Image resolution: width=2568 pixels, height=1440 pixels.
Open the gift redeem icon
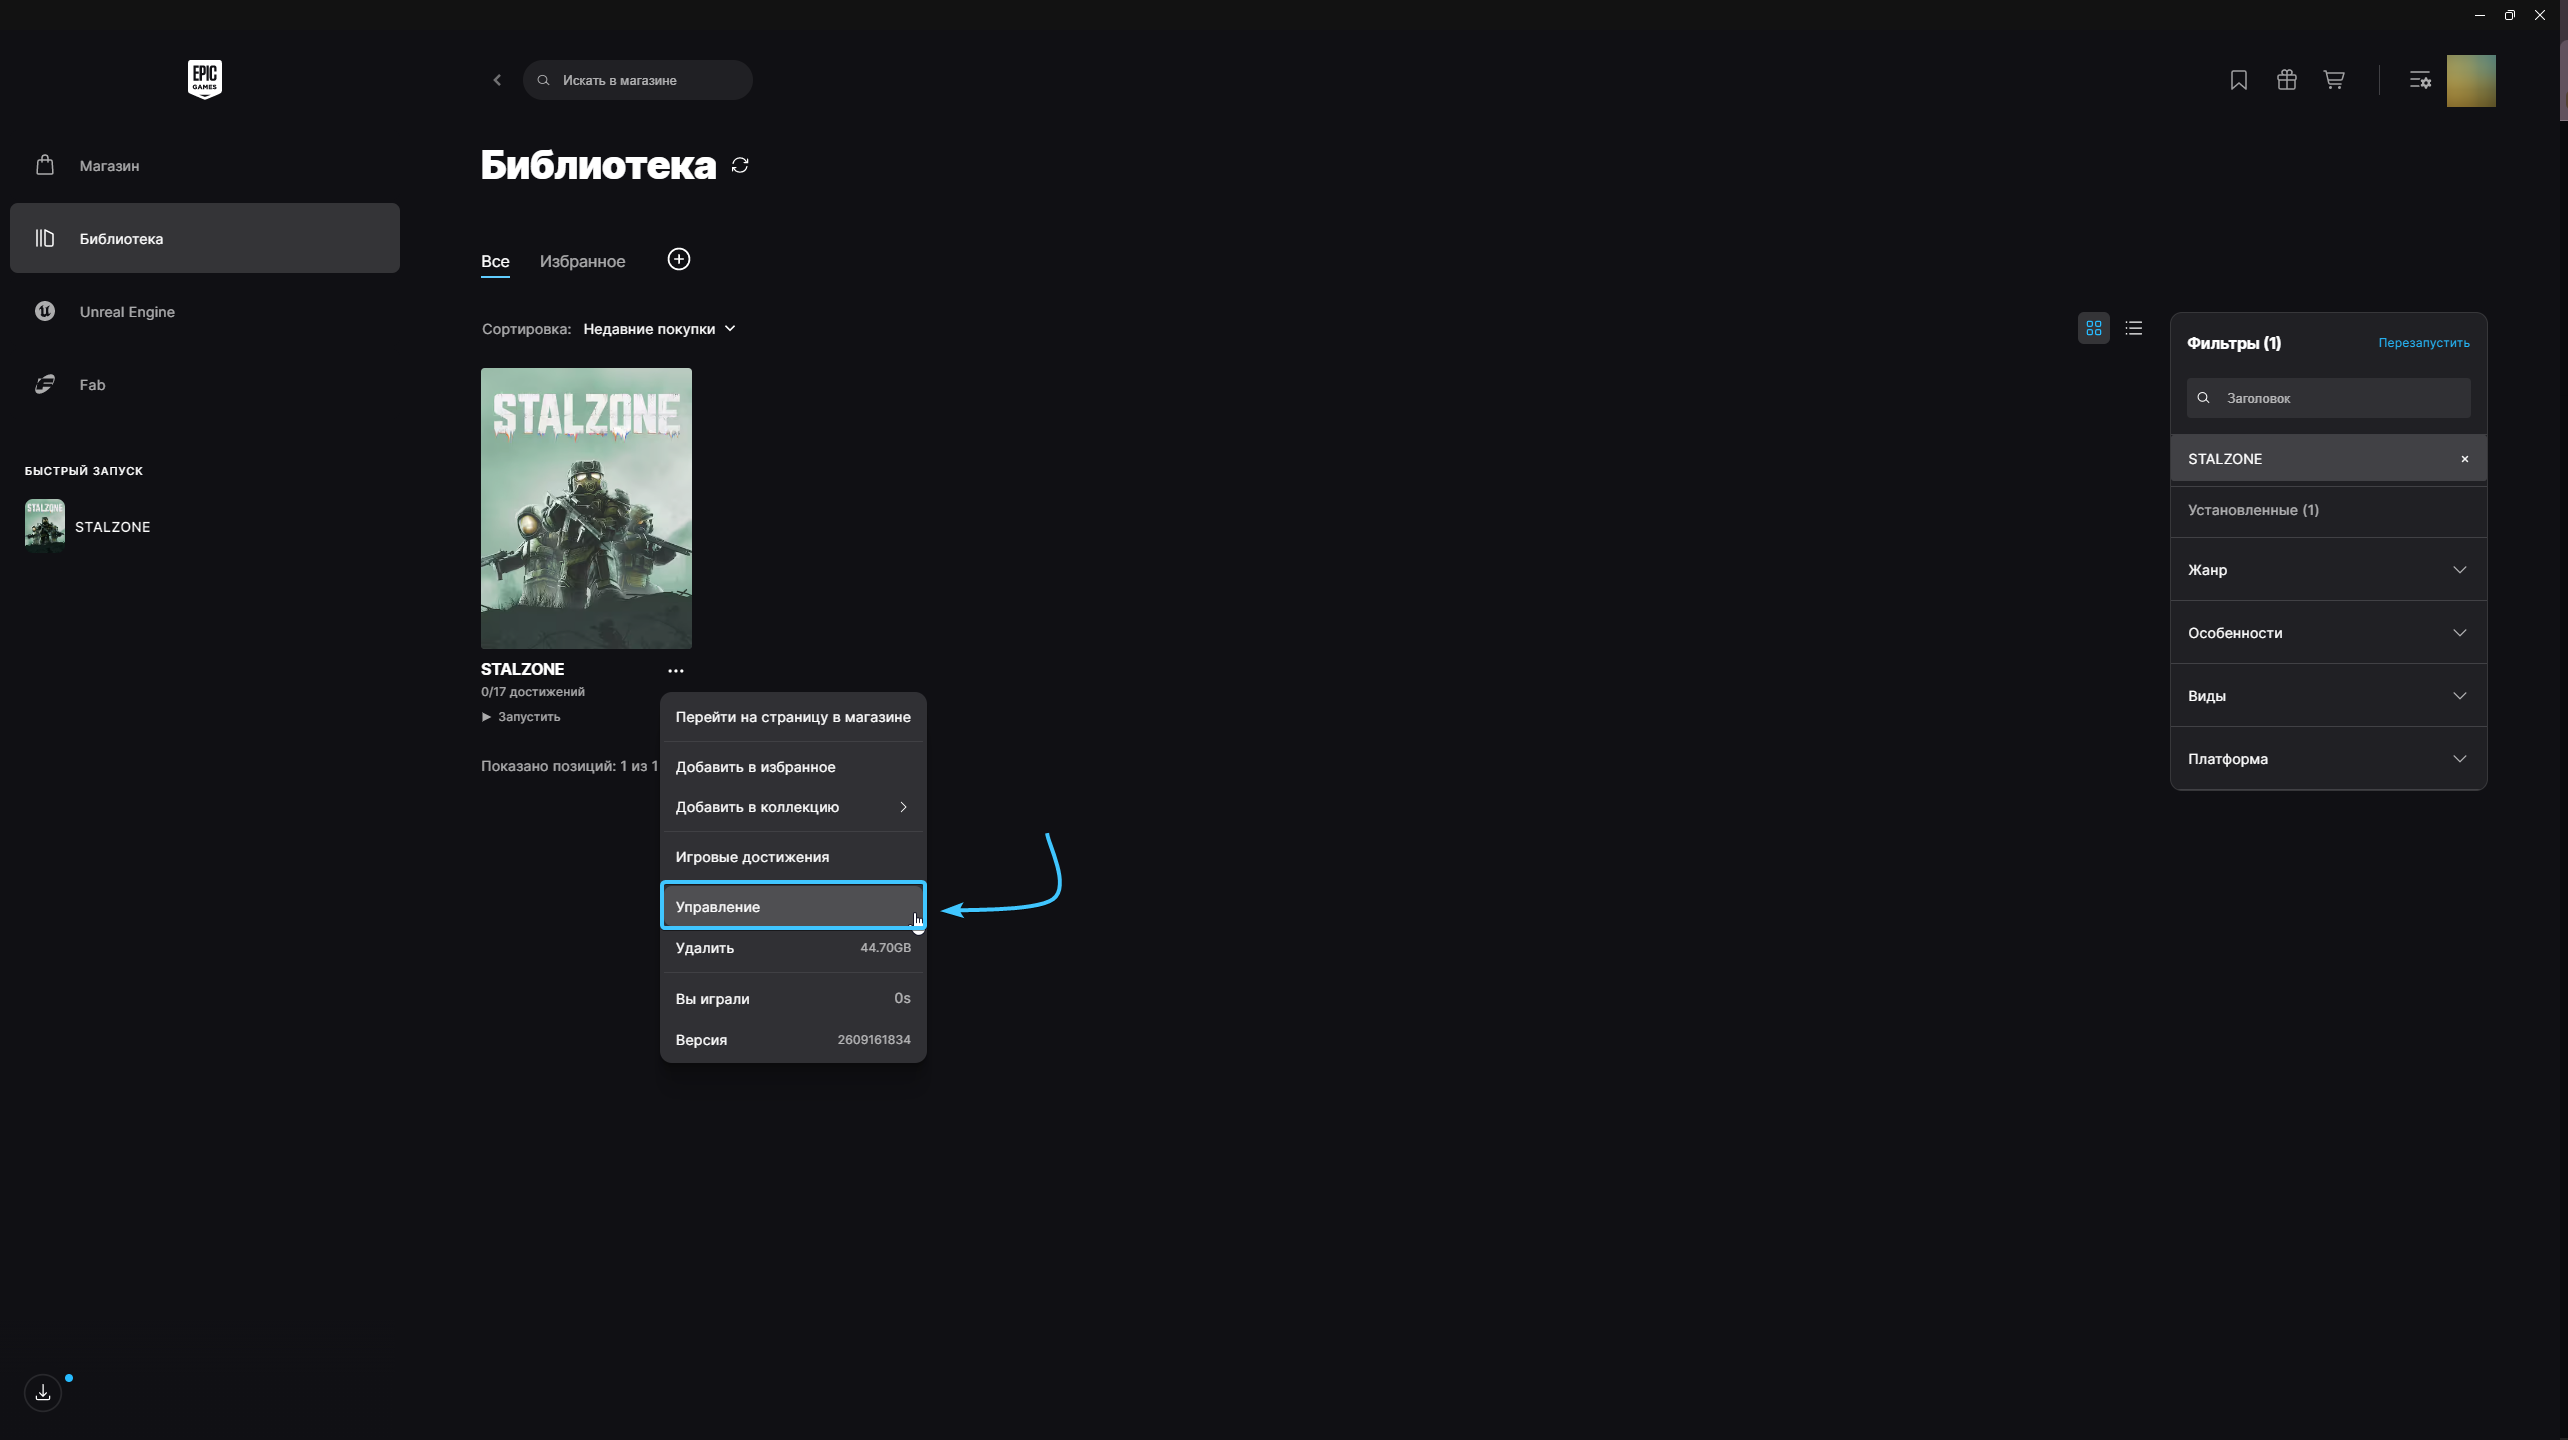click(2287, 80)
